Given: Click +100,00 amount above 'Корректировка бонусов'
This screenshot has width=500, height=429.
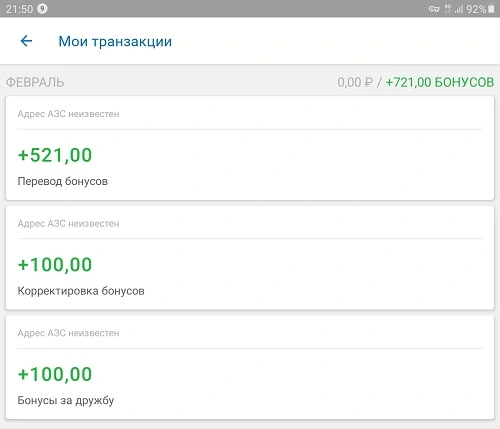Looking at the screenshot, I should click(x=55, y=265).
